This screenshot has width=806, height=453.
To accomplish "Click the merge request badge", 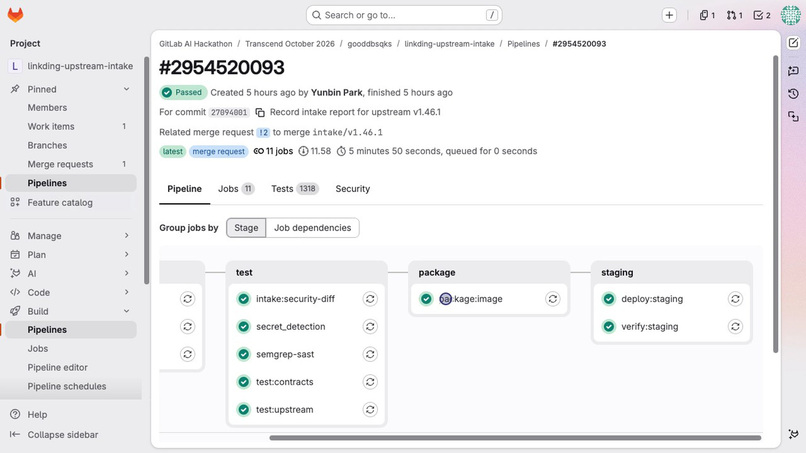I will pos(218,151).
